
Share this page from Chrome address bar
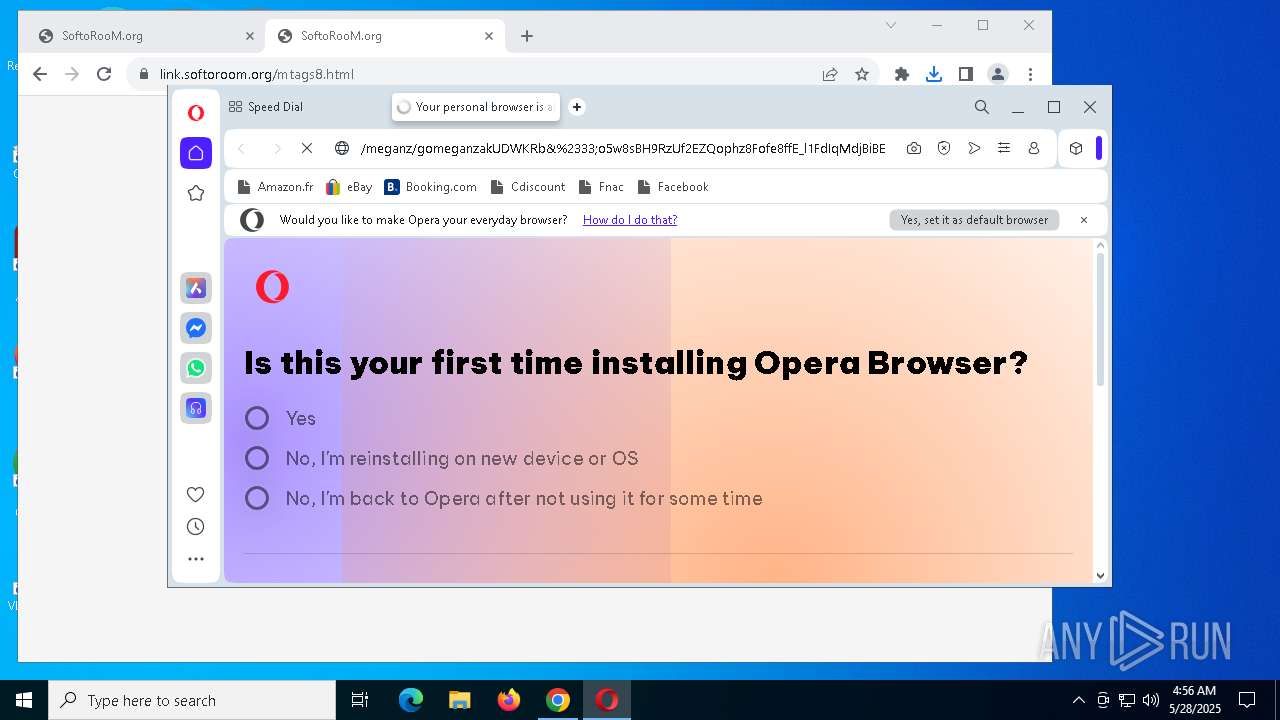[830, 74]
